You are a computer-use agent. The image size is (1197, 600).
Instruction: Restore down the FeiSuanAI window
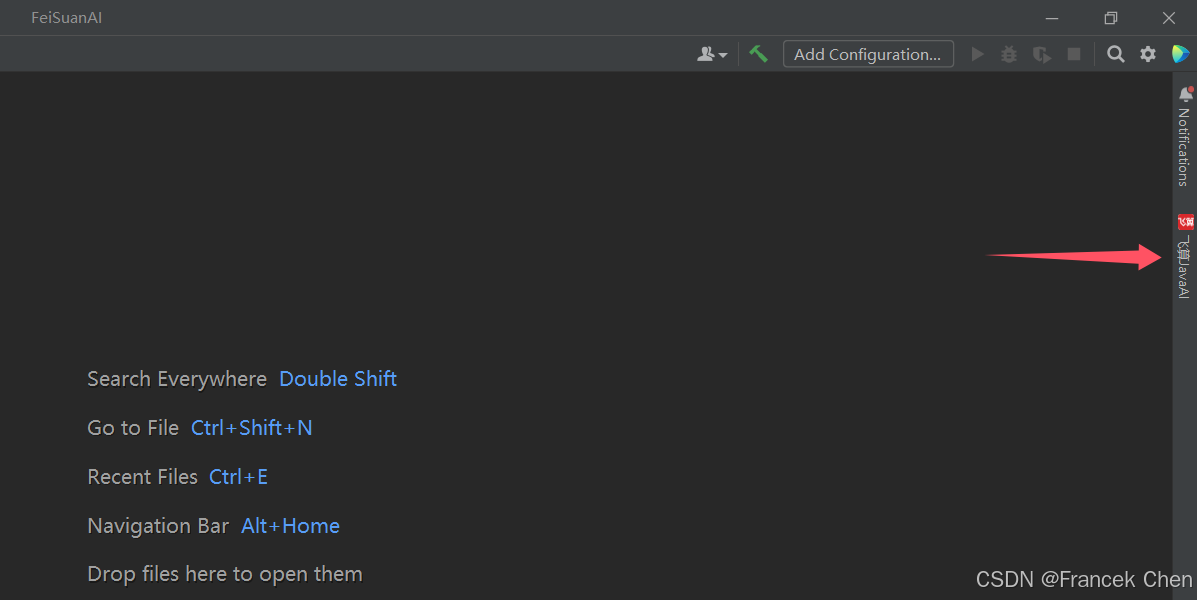coord(1111,18)
